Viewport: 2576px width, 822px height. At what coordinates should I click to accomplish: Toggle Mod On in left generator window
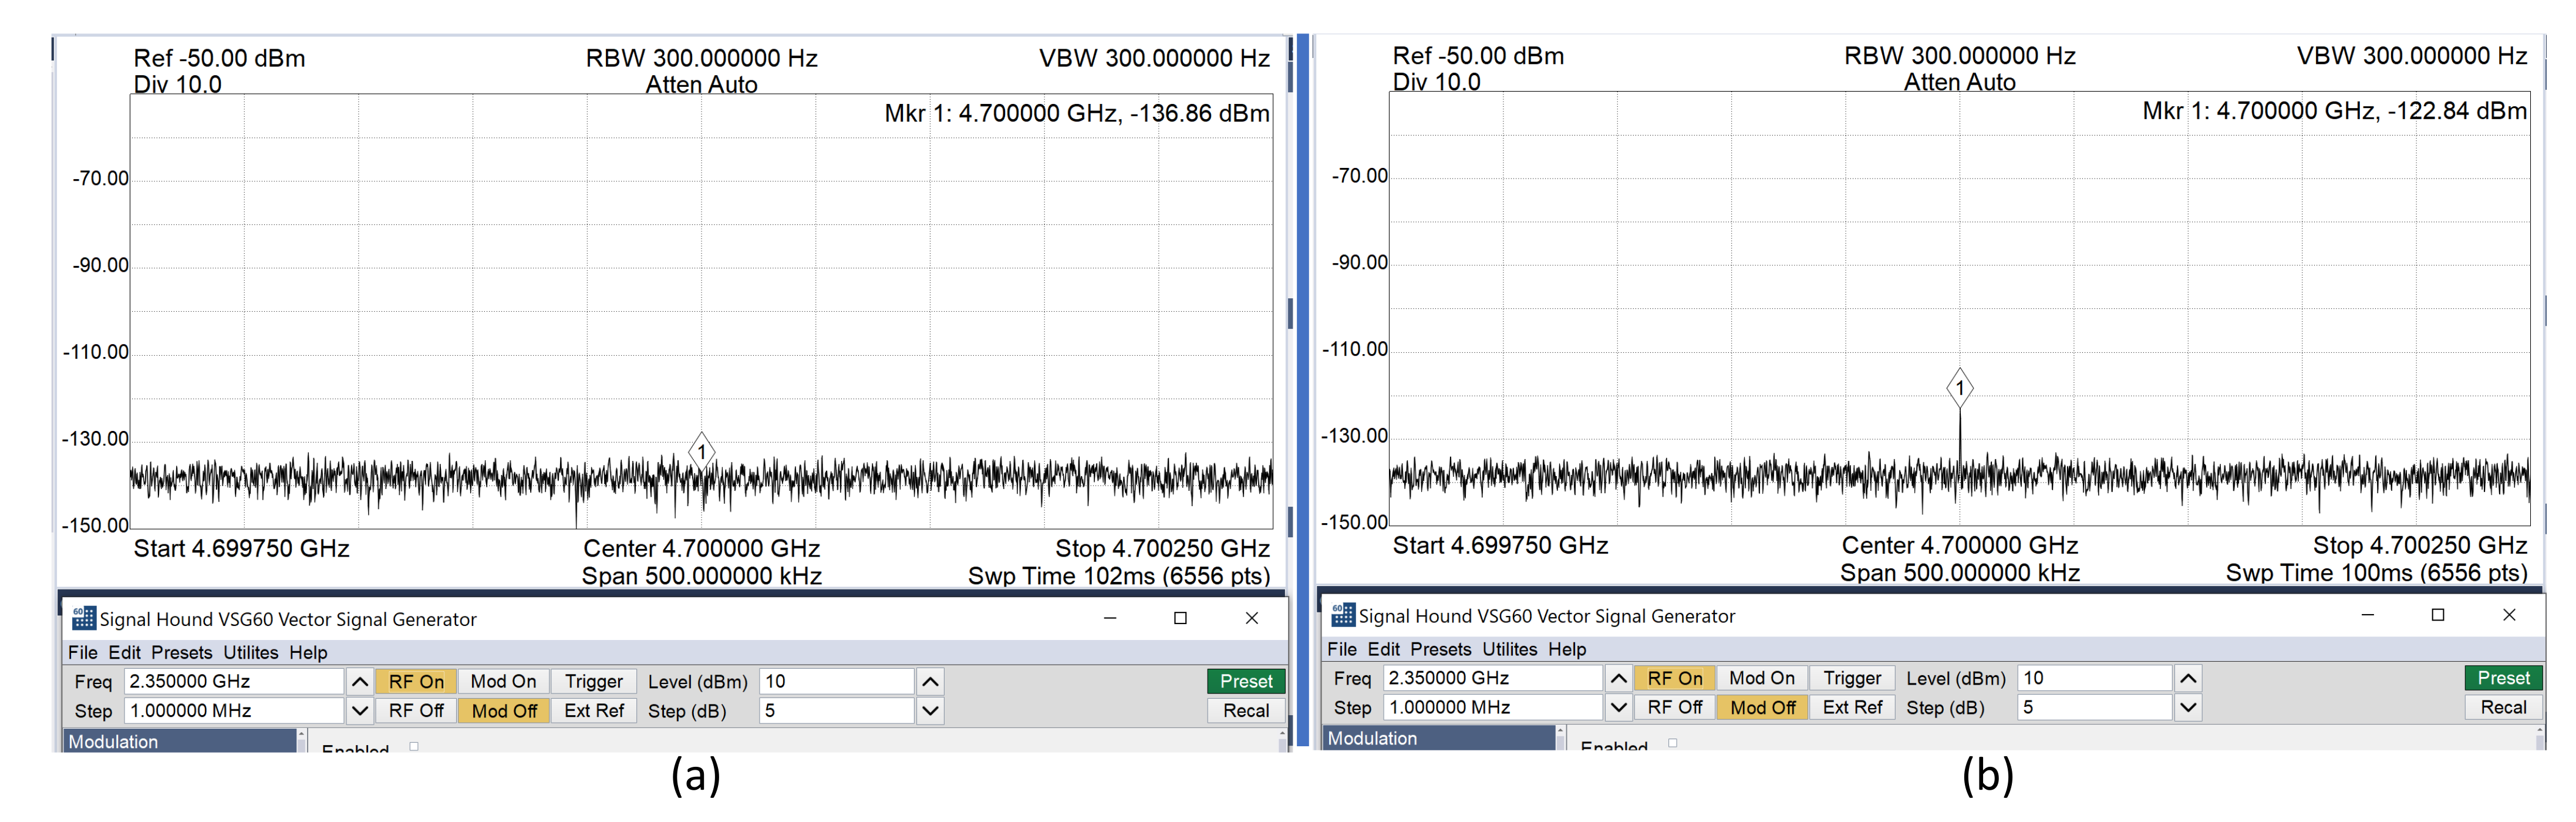503,681
